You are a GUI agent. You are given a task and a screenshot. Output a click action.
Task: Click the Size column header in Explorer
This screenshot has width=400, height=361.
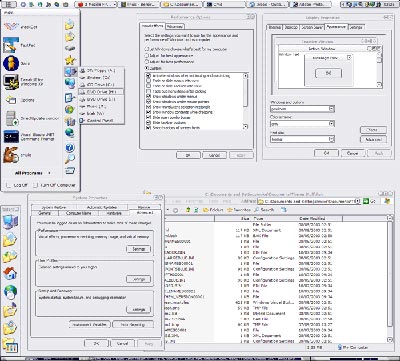(233, 218)
